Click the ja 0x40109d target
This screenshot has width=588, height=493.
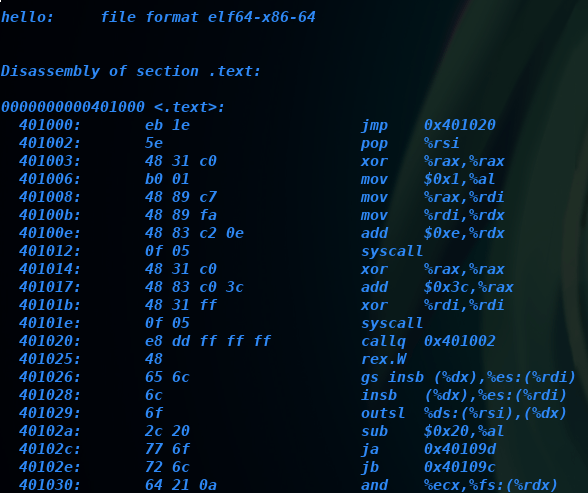(x=460, y=449)
